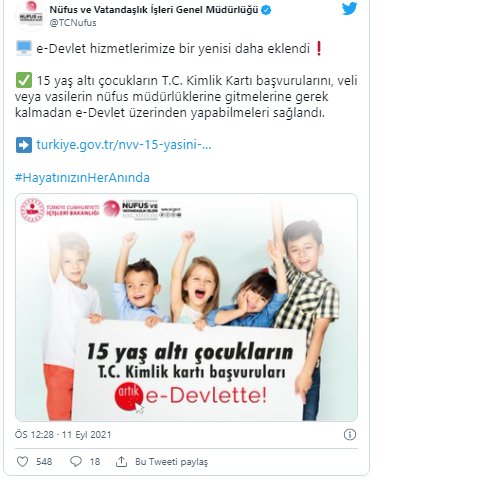Click the green checkmark emoji

tap(24, 80)
